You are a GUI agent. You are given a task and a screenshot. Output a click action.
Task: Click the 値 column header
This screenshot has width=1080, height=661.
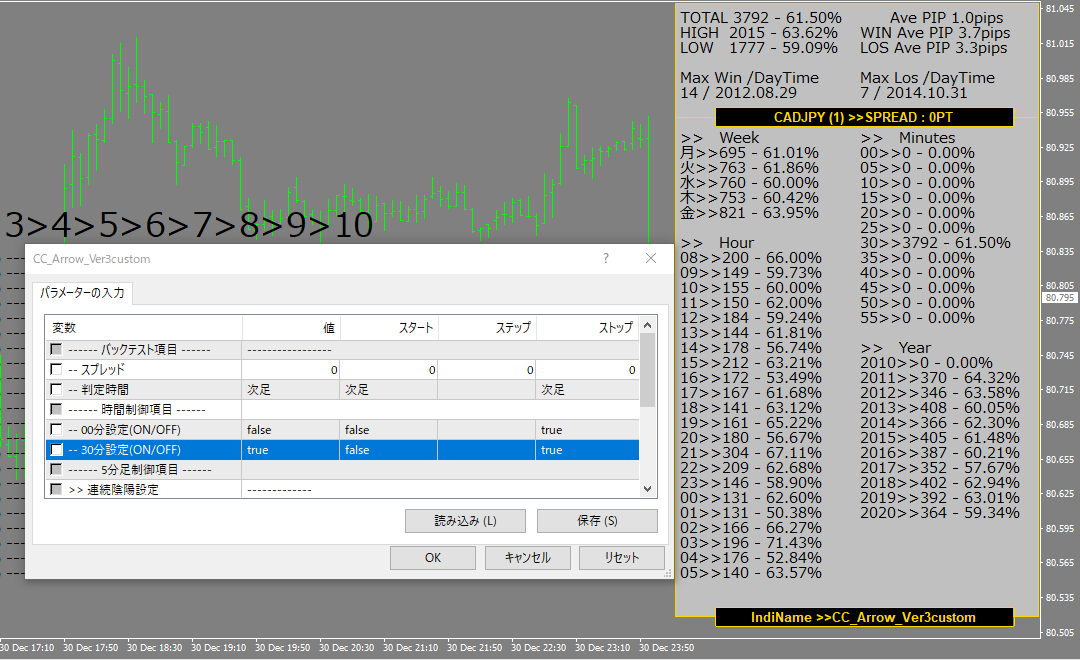tap(291, 328)
